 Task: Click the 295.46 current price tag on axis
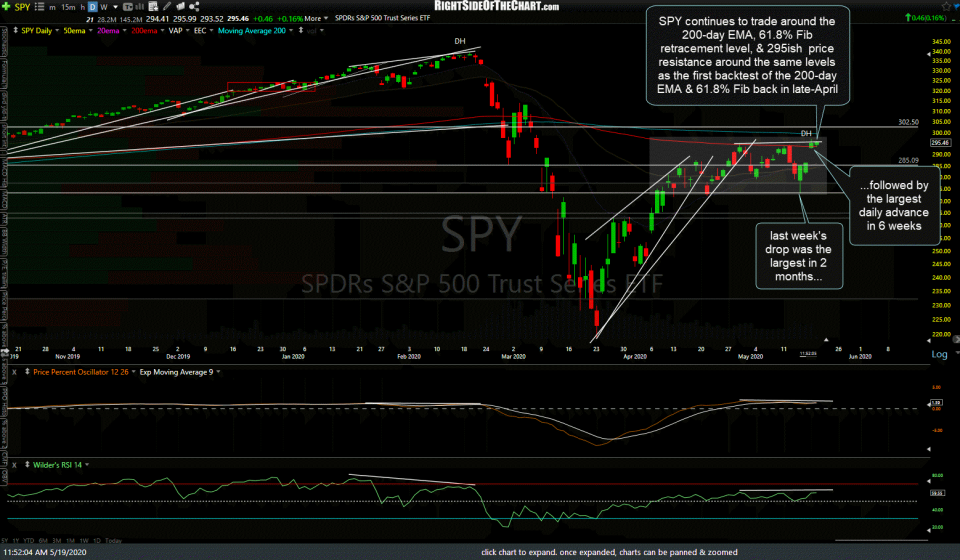pyautogui.click(x=940, y=143)
